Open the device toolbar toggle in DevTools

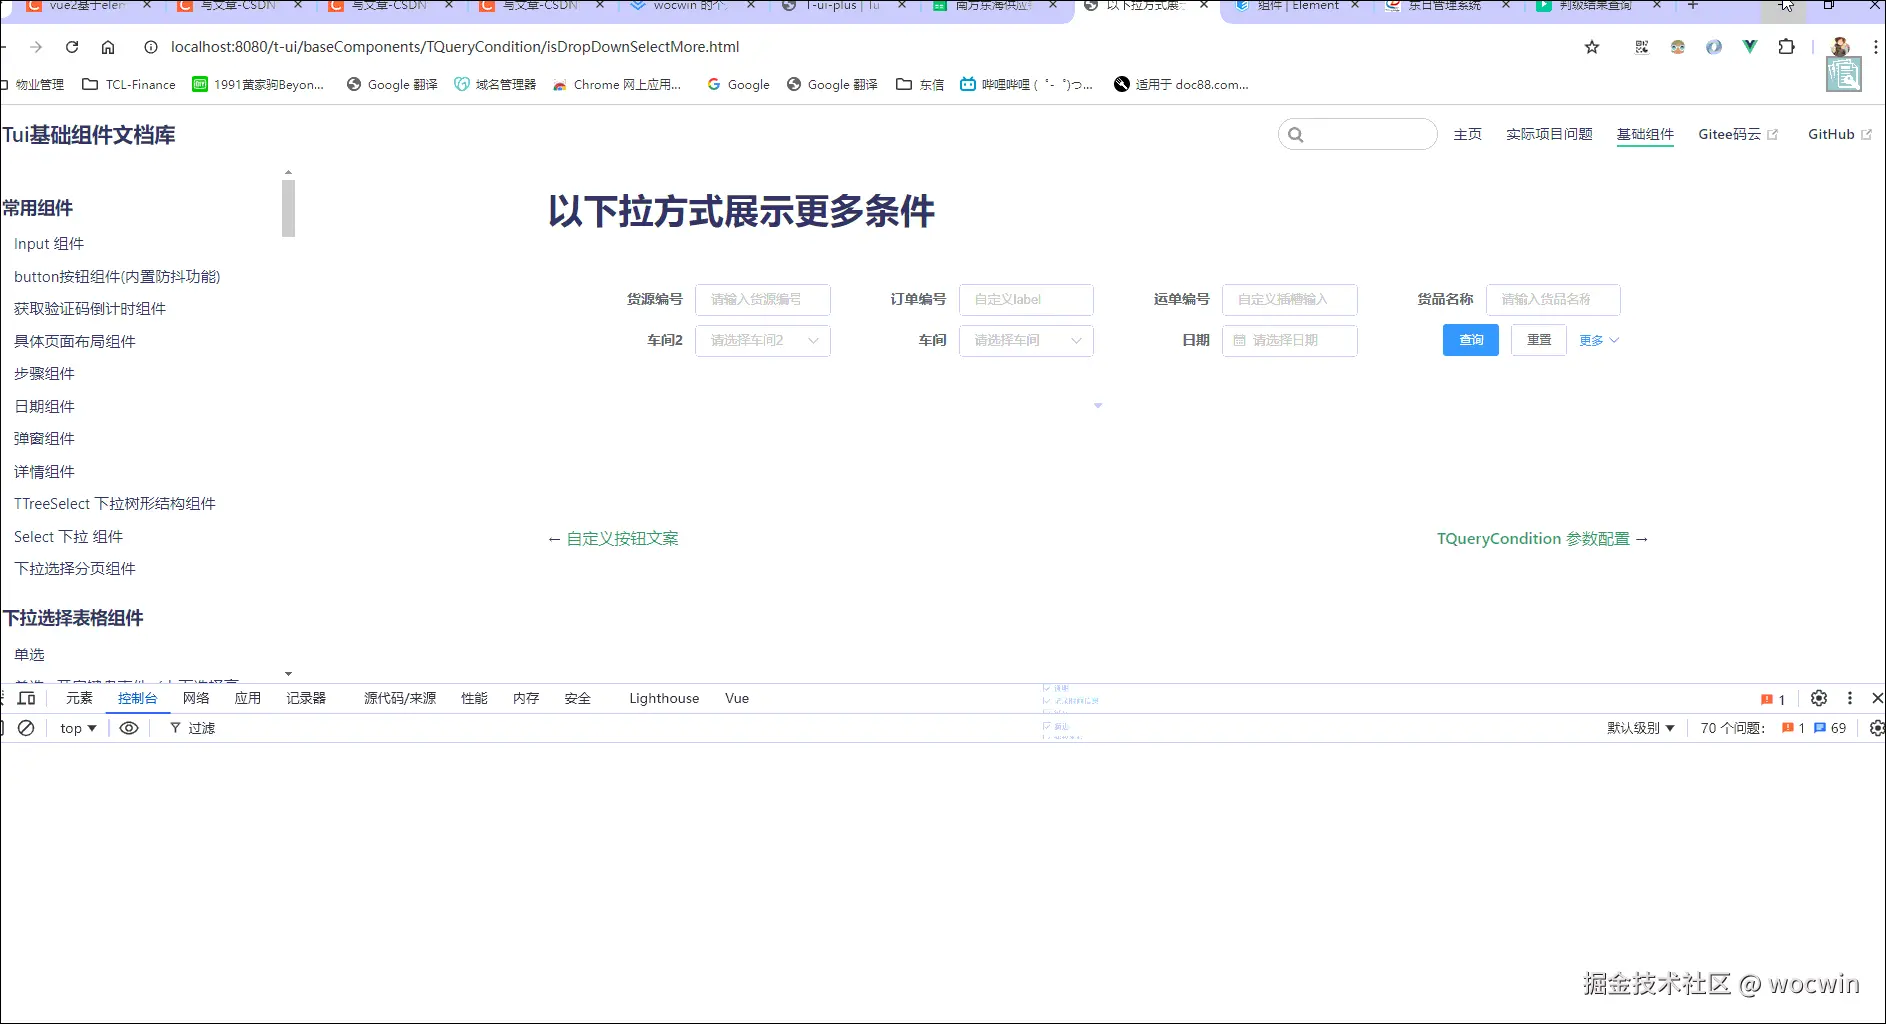[27, 698]
